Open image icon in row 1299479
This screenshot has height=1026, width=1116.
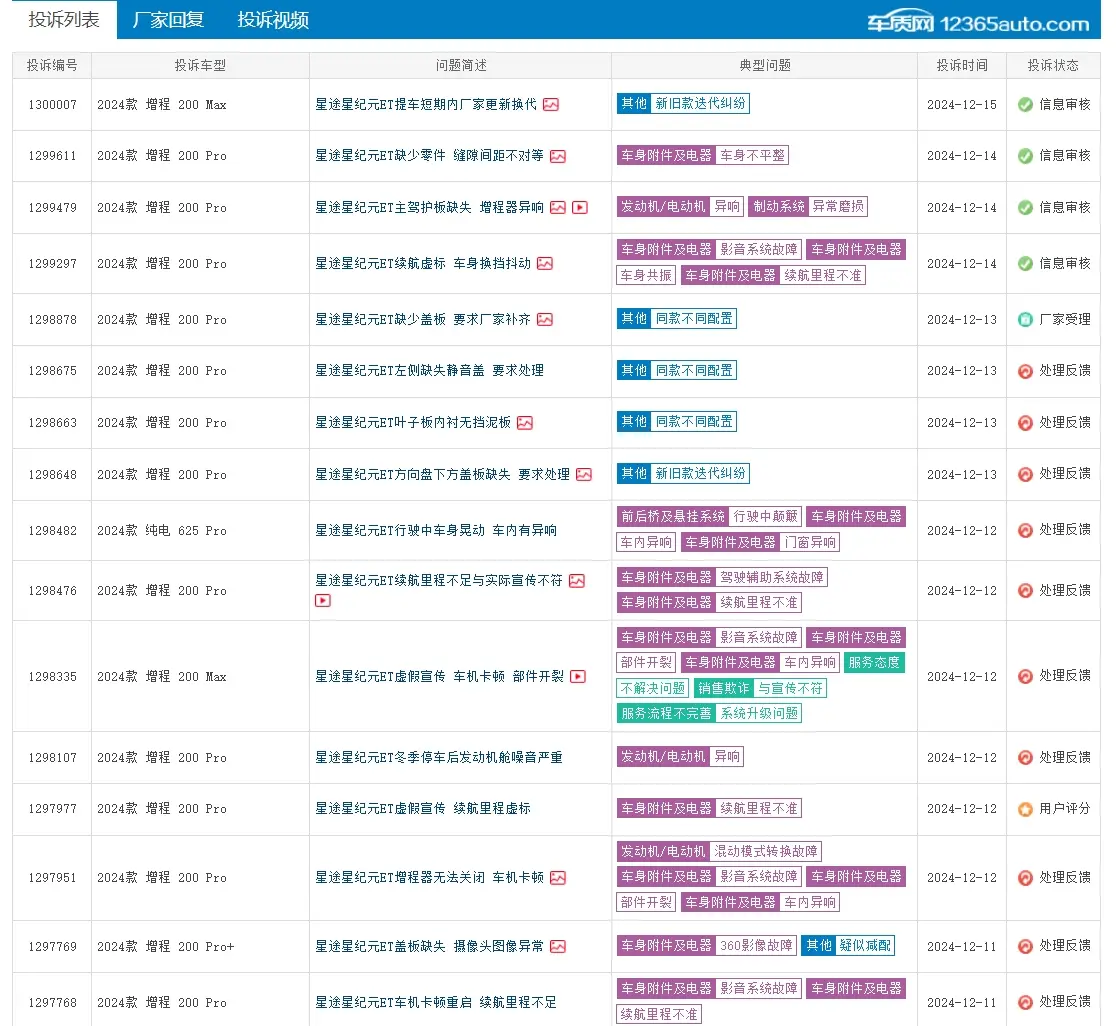(x=558, y=207)
